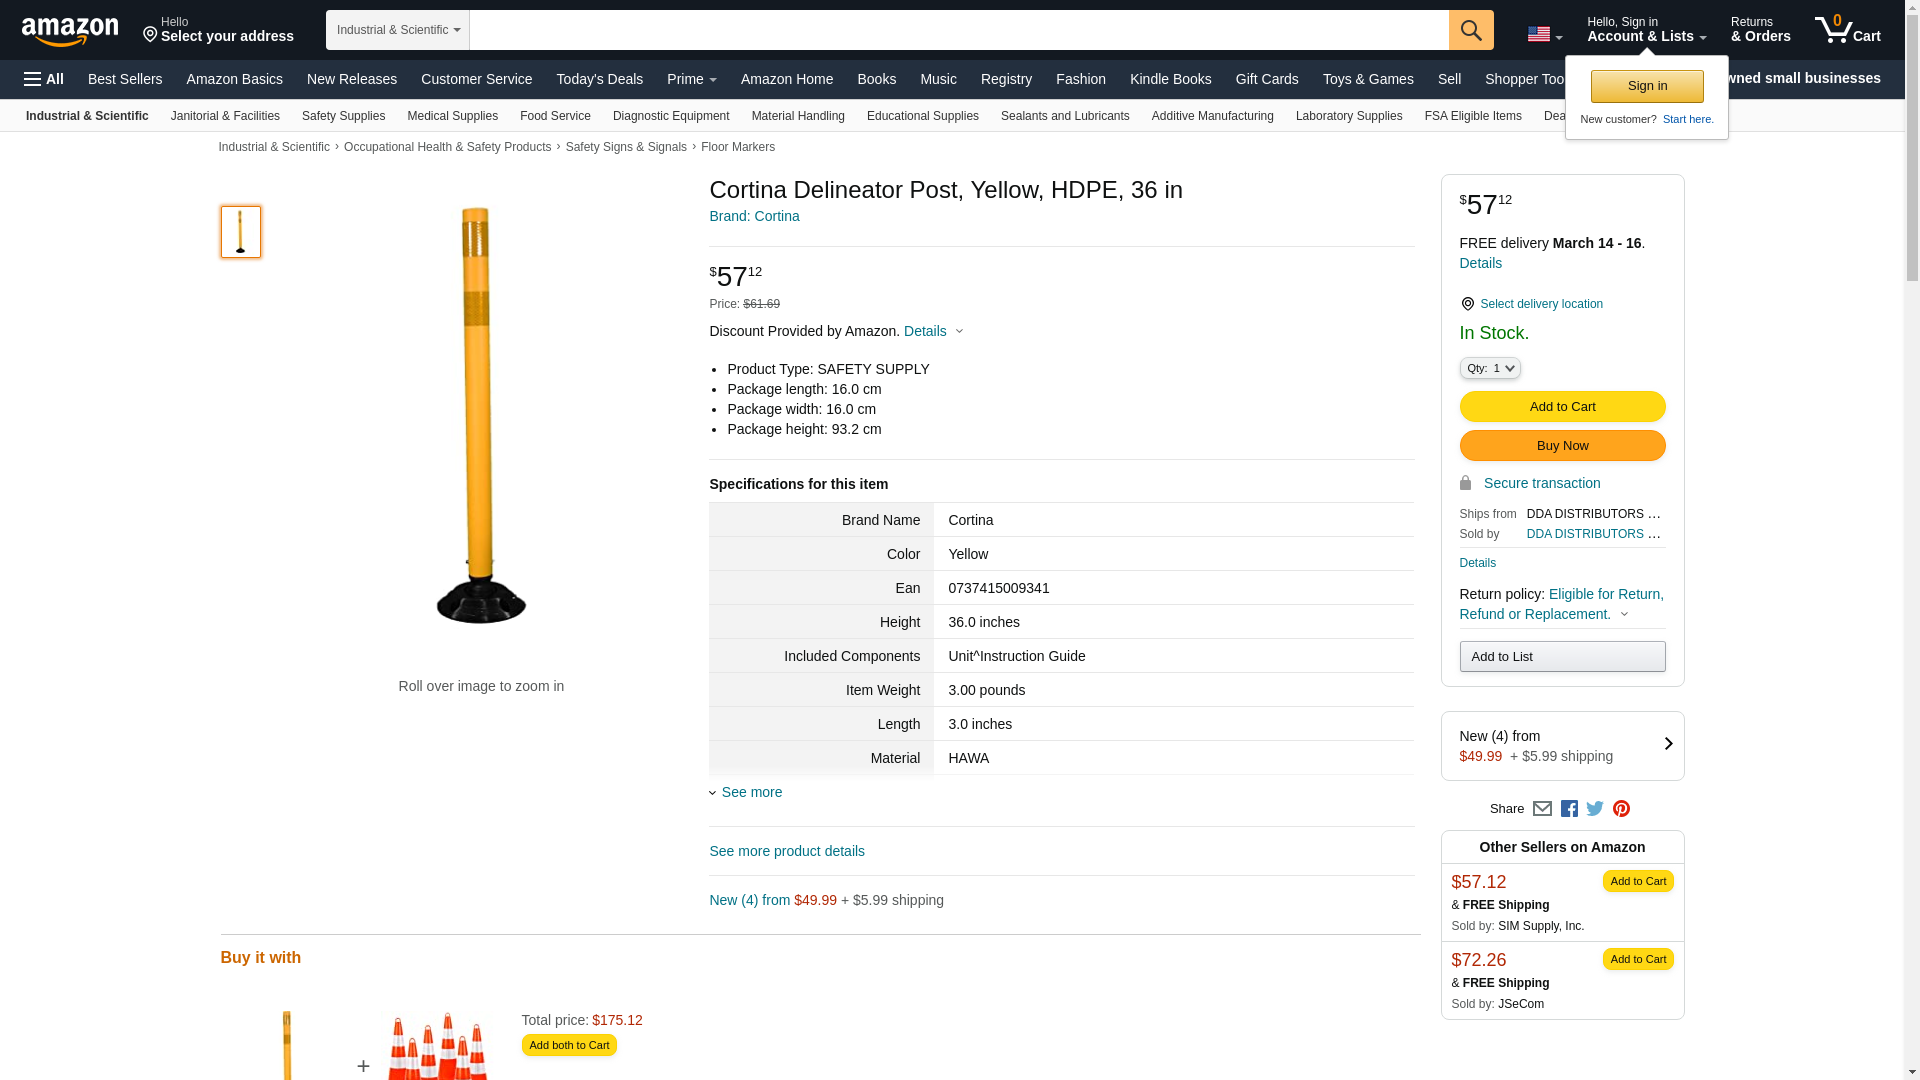Expand See more specifications
1920x1080 pixels.
click(750, 792)
